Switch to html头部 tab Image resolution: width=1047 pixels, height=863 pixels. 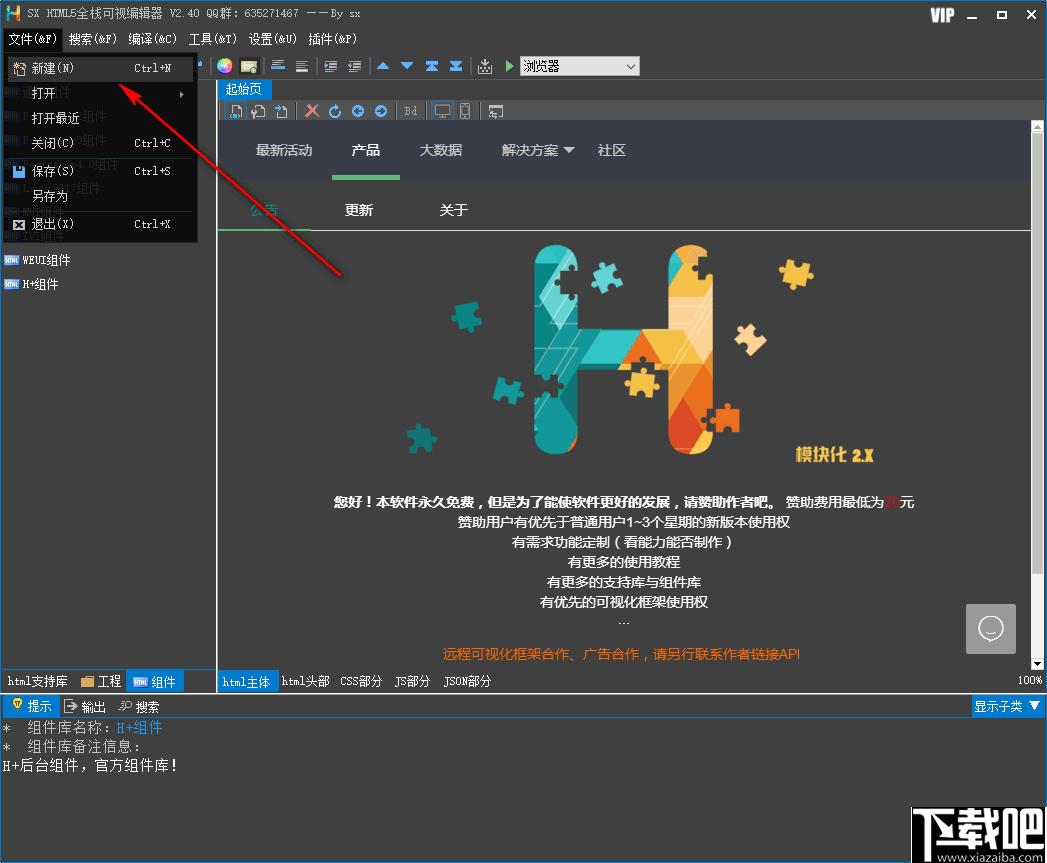305,681
